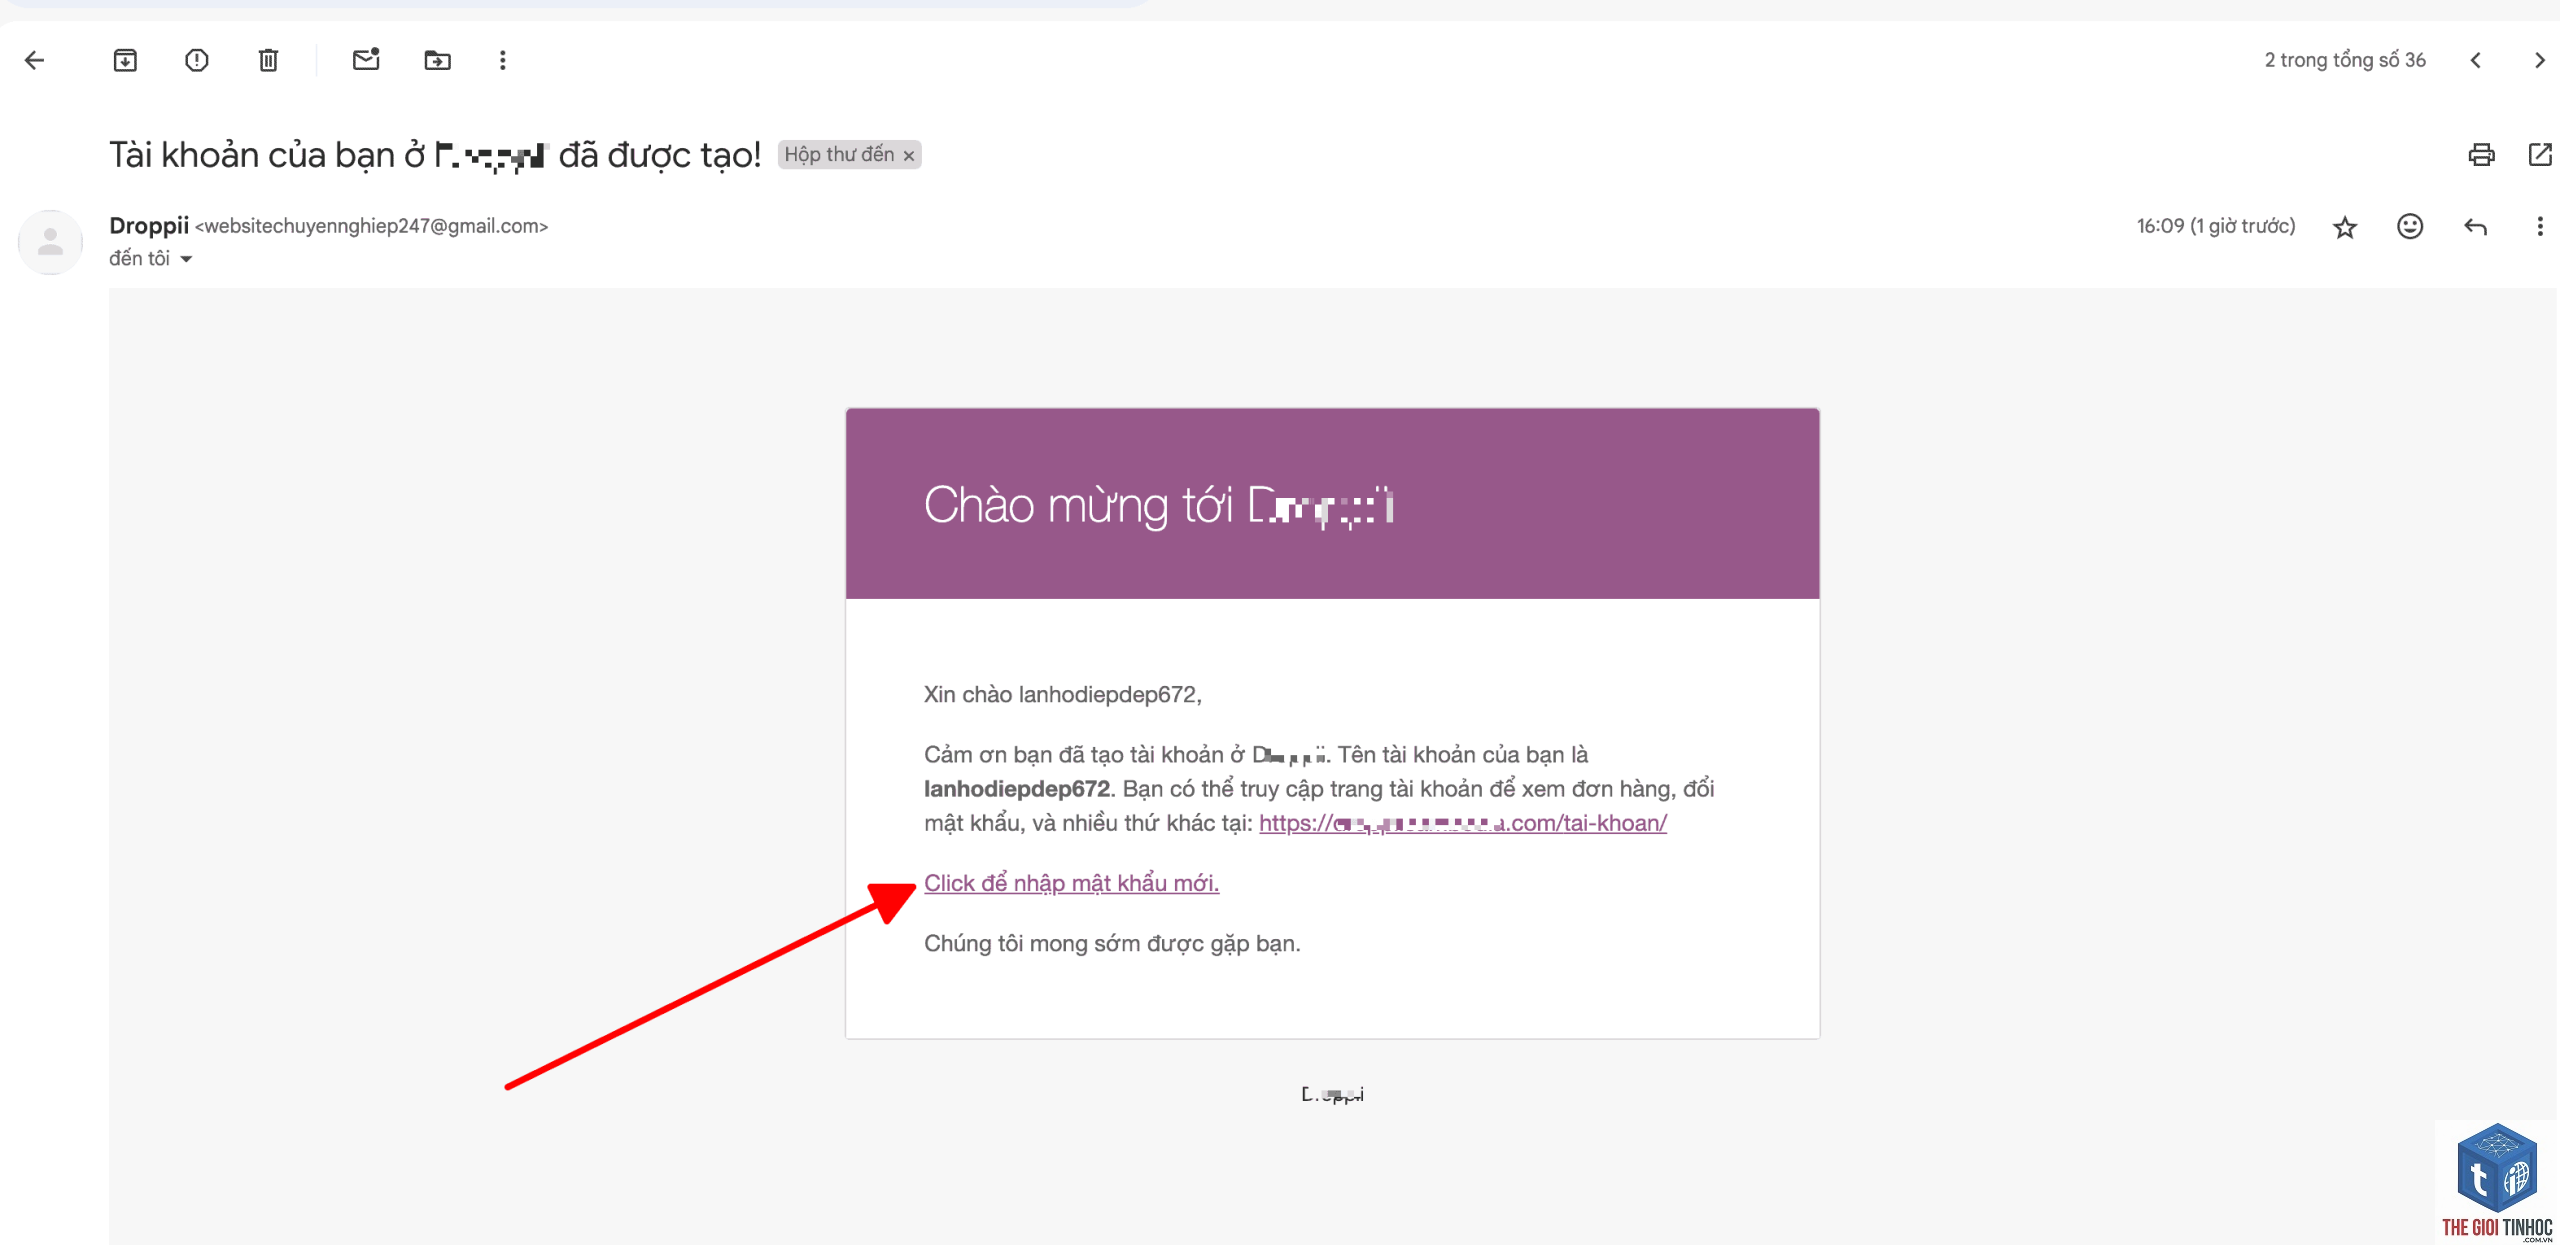The image size is (2560, 1245).
Task: Click the bold username lanhodiepdep672
Action: [1016, 789]
